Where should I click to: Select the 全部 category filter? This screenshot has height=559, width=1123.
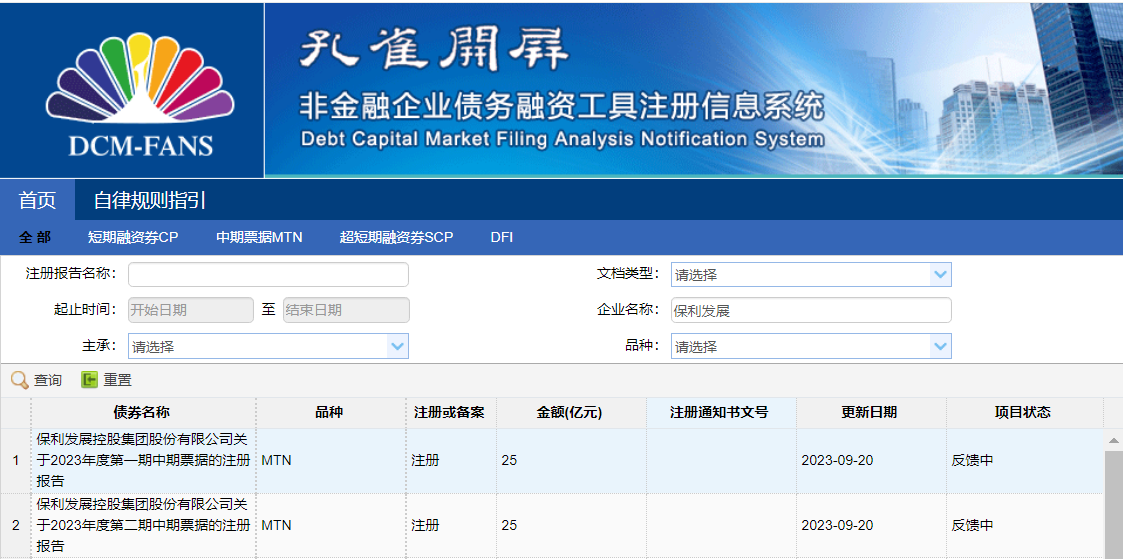(x=34, y=238)
